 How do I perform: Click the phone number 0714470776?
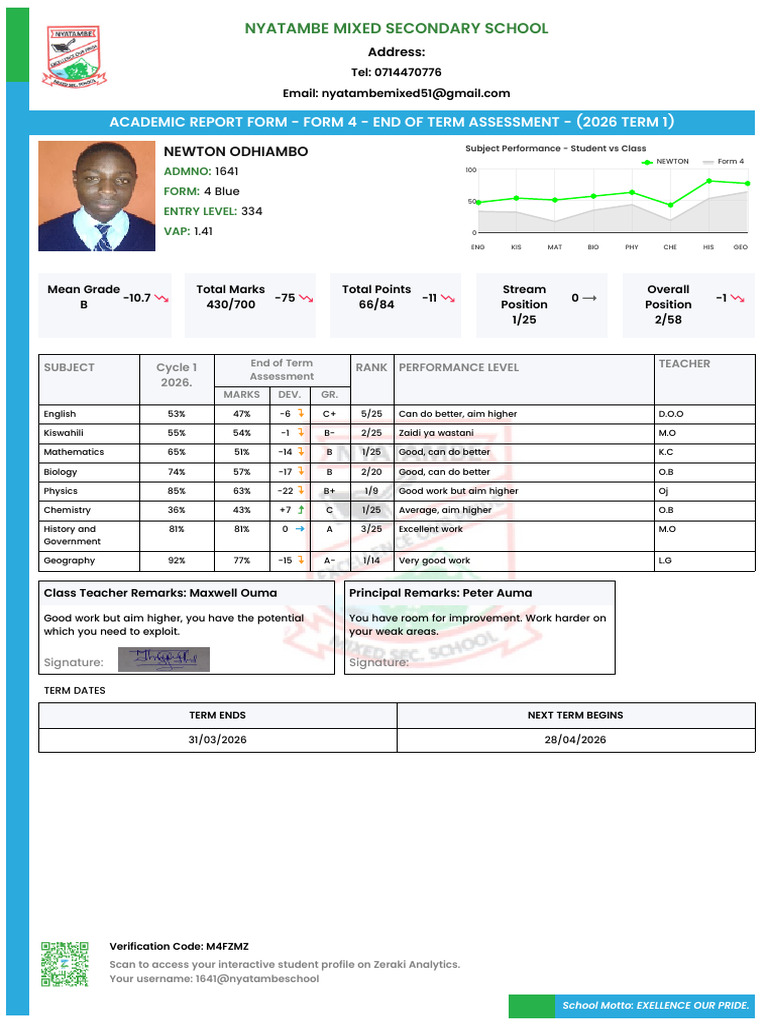click(408, 72)
